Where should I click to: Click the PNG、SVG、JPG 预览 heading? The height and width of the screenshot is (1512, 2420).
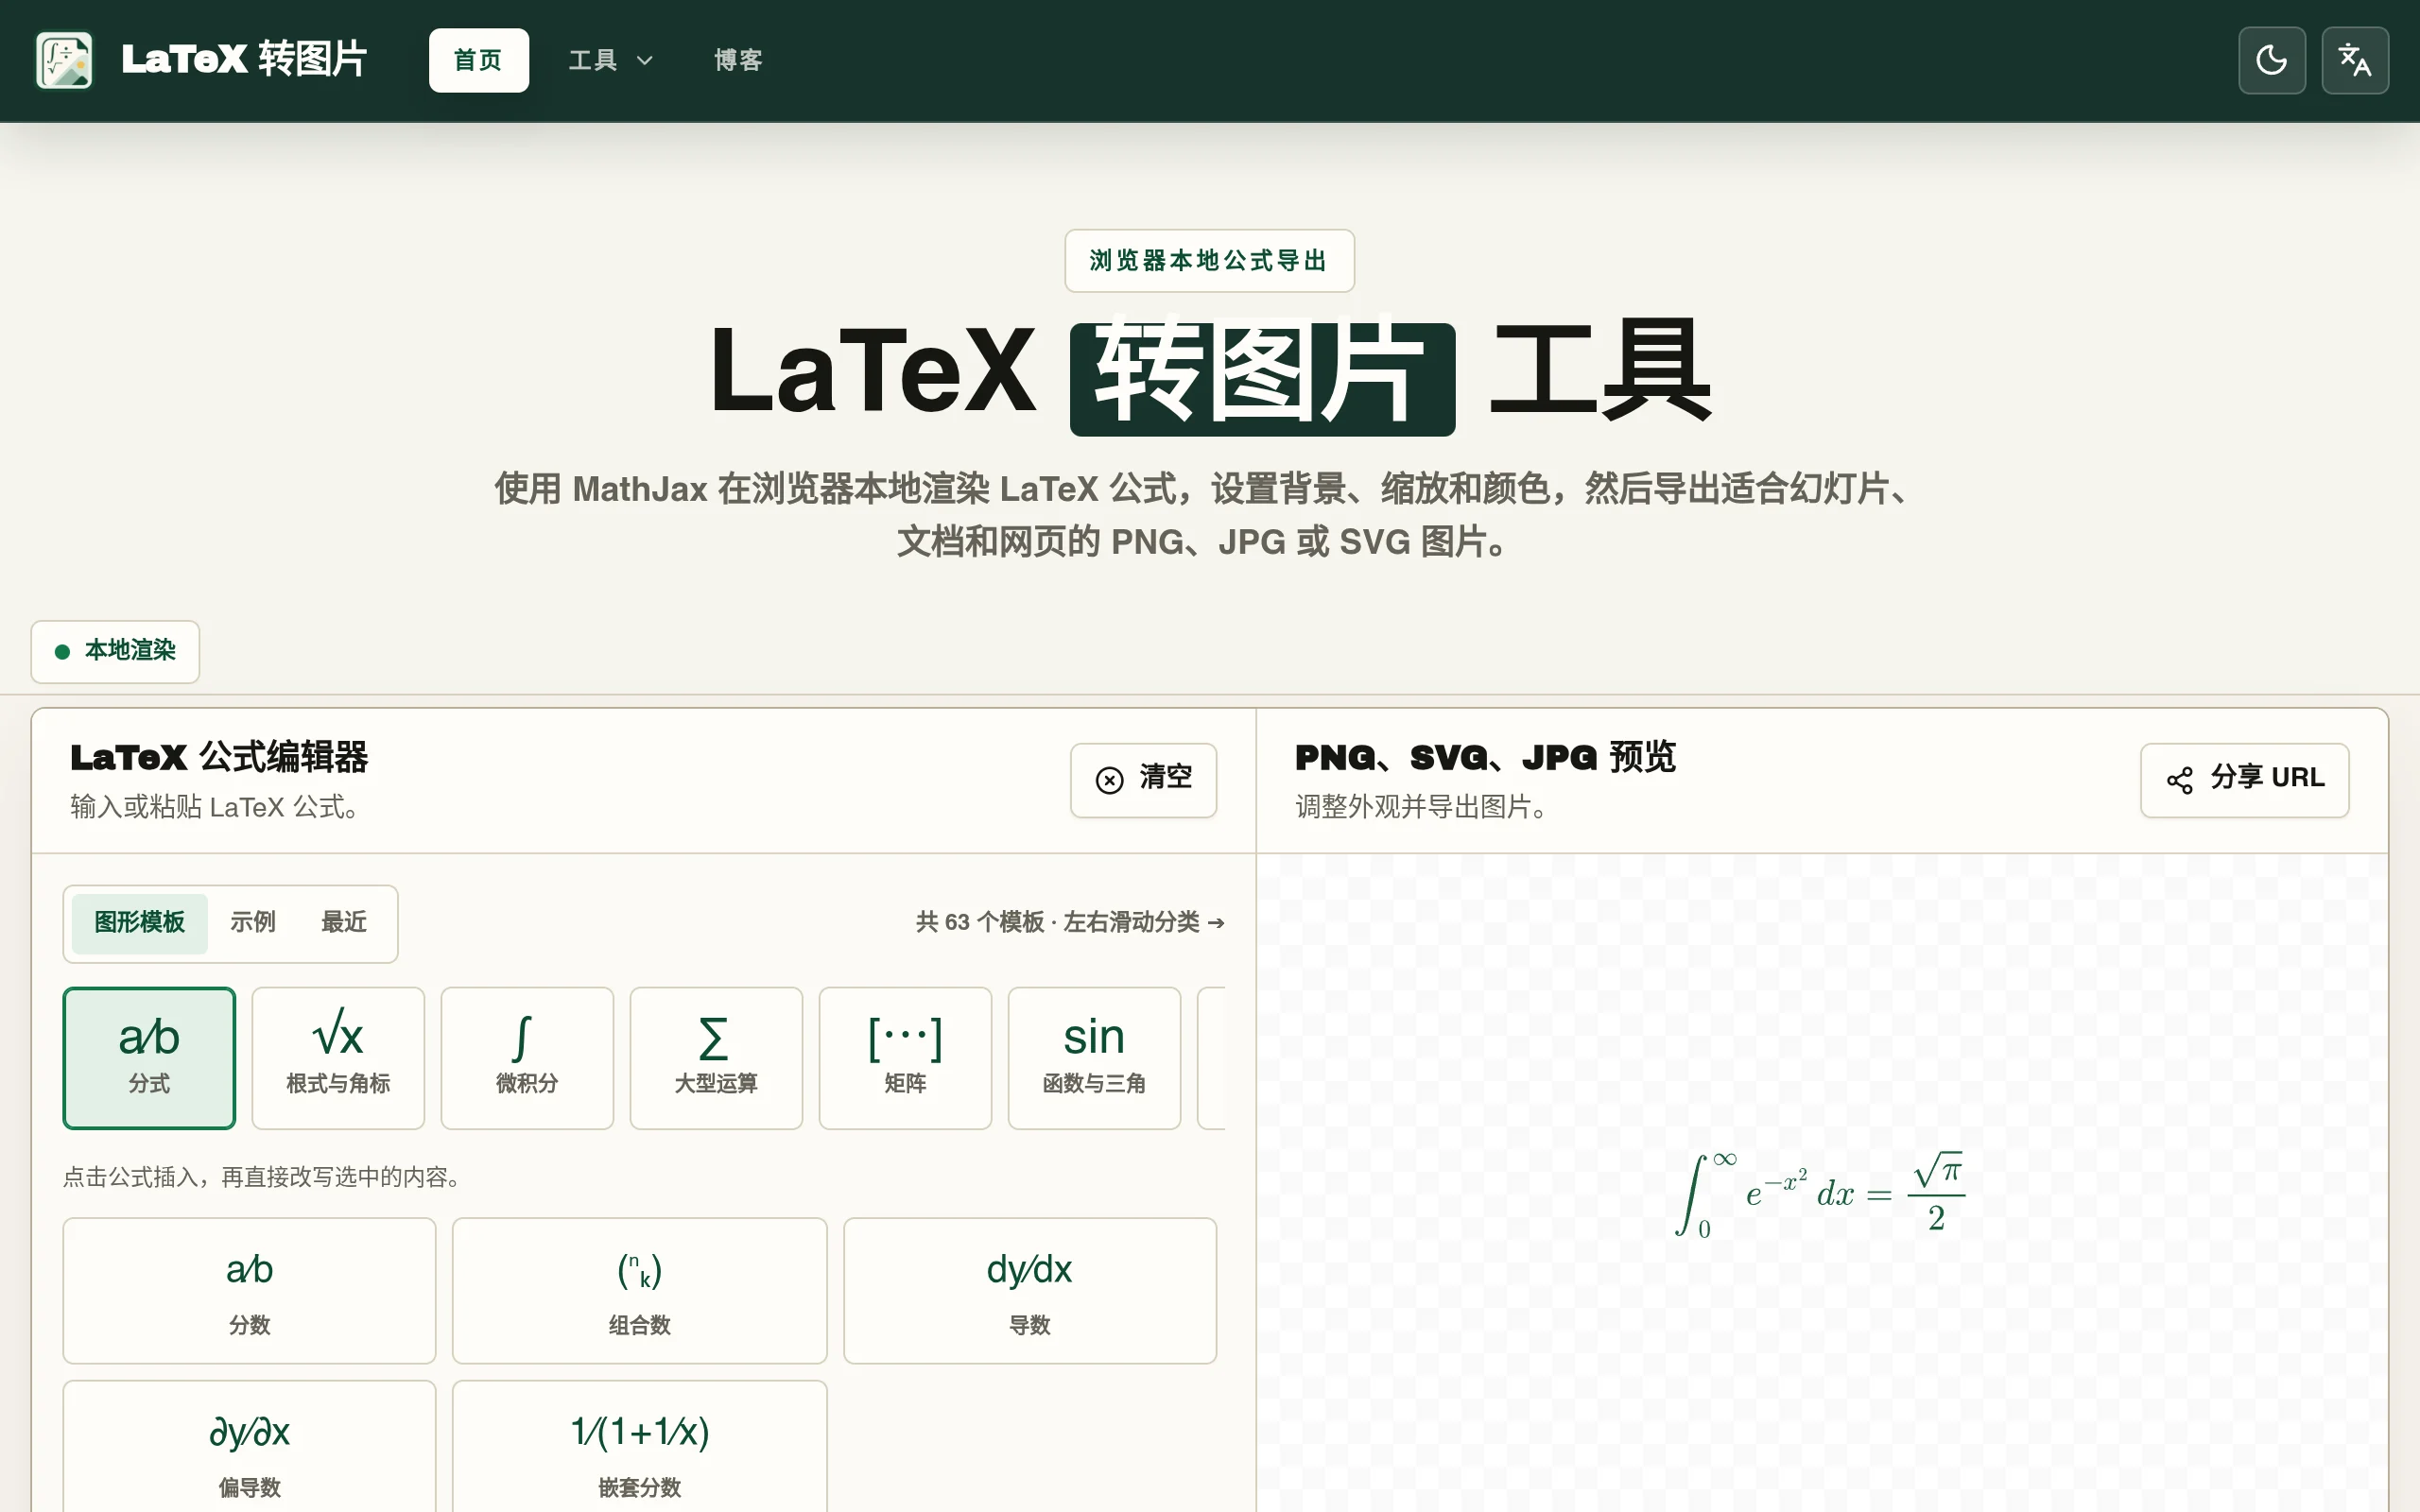(x=1485, y=757)
